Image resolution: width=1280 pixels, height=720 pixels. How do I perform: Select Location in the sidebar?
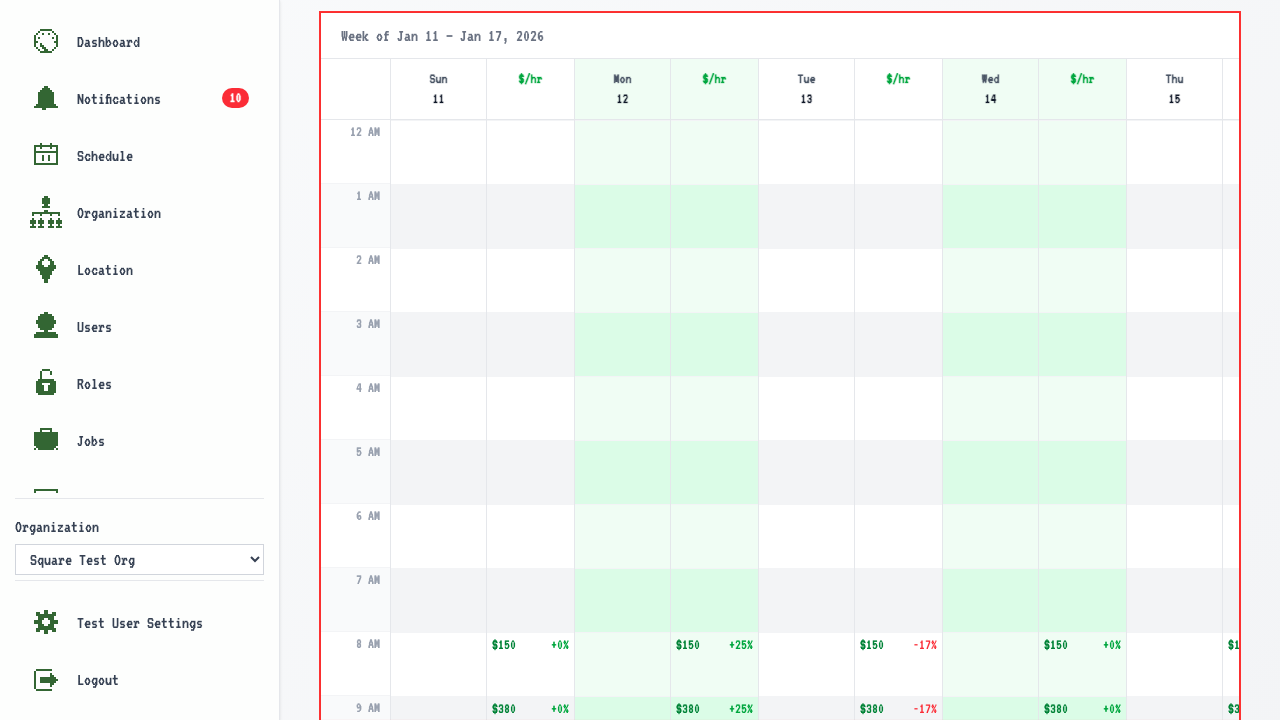tap(105, 270)
